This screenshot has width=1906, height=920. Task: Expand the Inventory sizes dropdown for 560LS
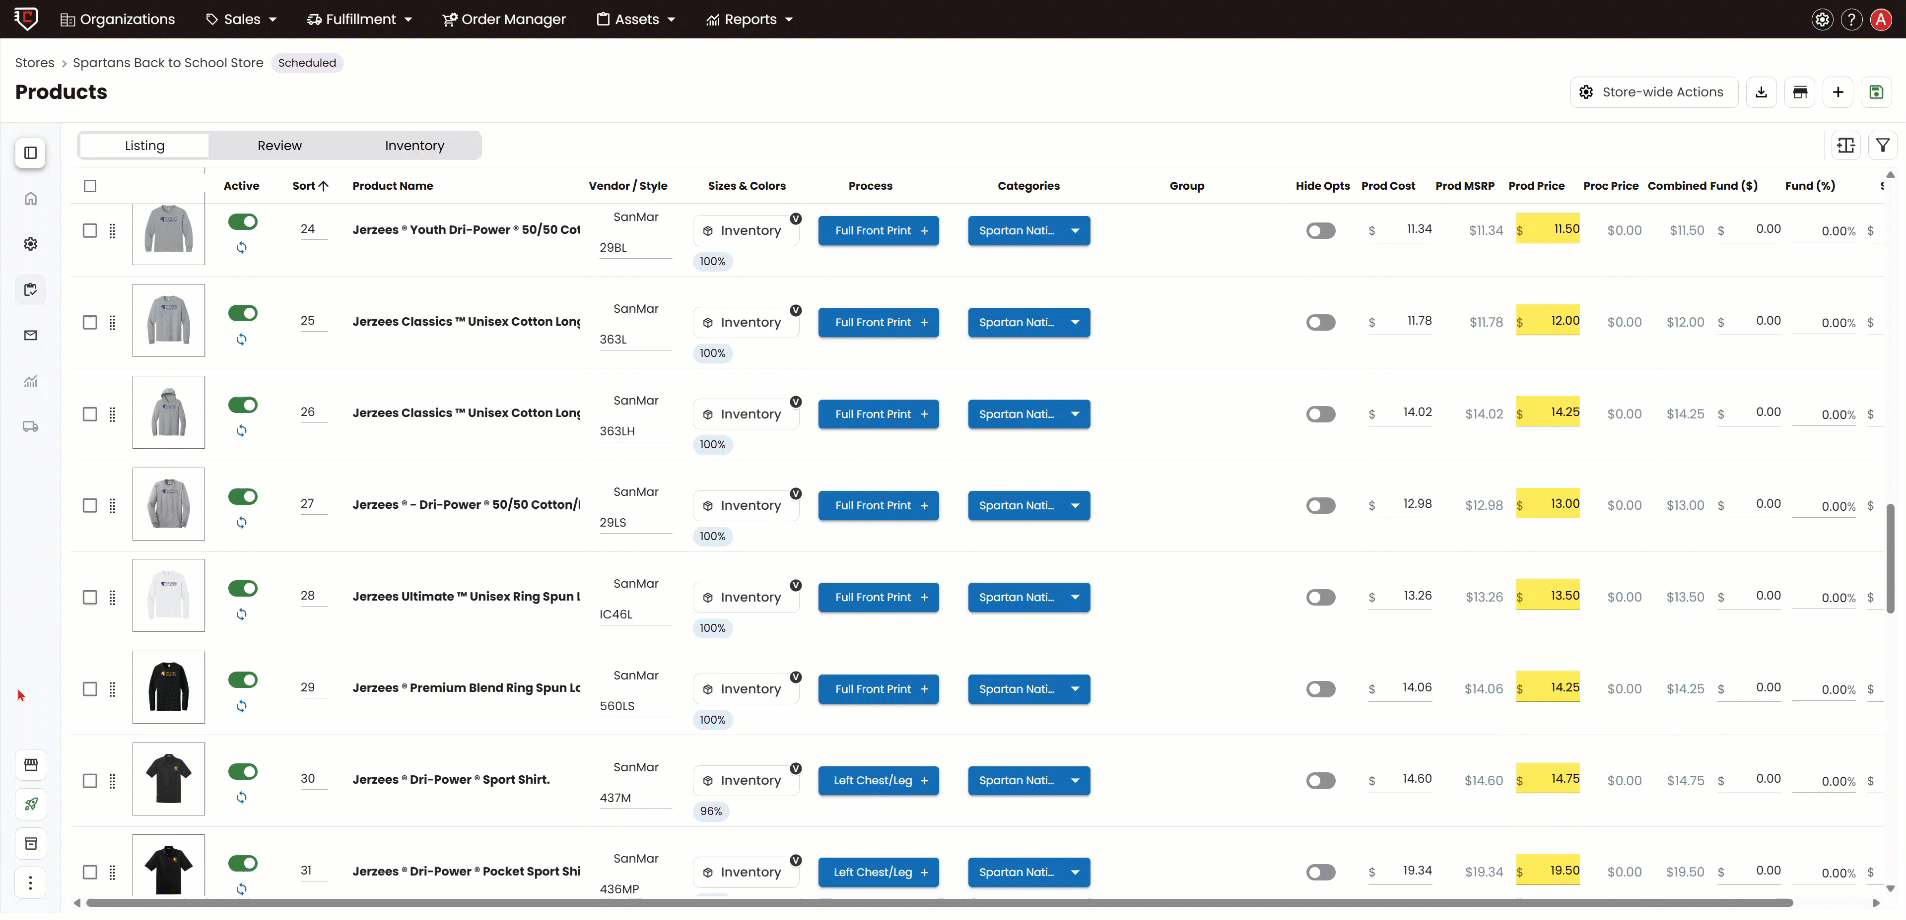[x=745, y=689]
